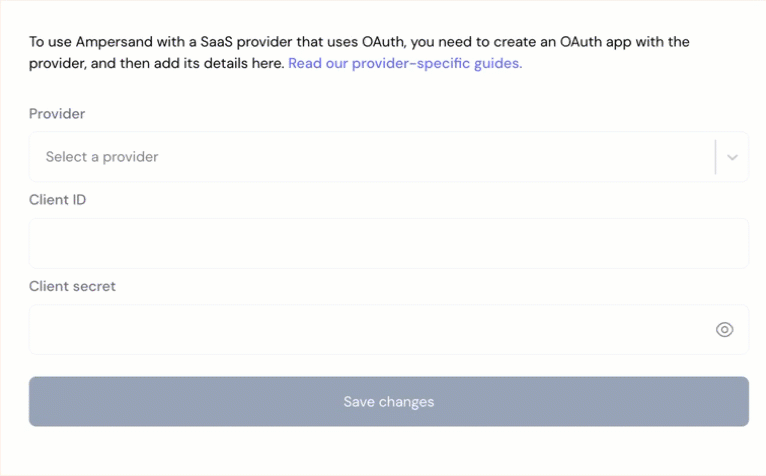766x476 pixels.
Task: Click the downward caret of Provider selector
Action: [732, 157]
